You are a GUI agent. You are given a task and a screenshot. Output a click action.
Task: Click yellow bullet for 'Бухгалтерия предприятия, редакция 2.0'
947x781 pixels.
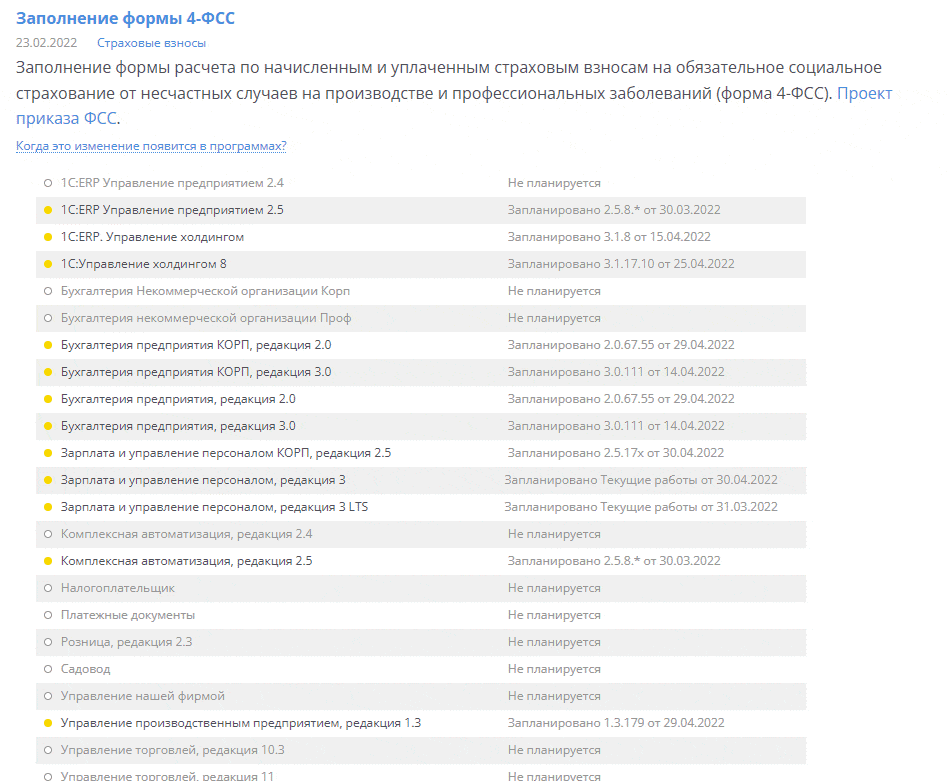[48, 399]
